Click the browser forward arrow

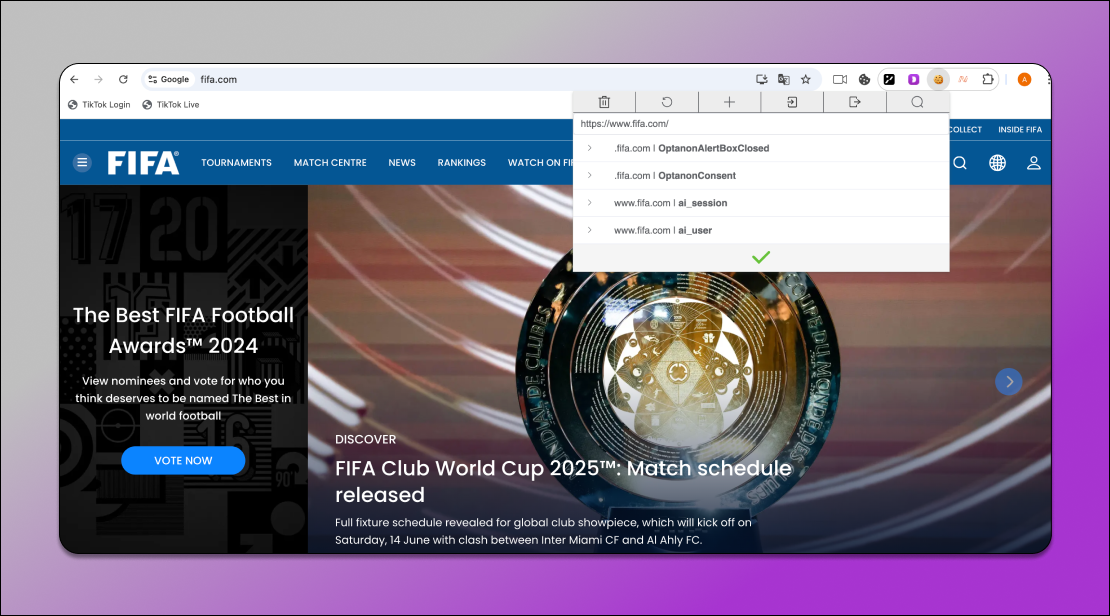pos(98,79)
